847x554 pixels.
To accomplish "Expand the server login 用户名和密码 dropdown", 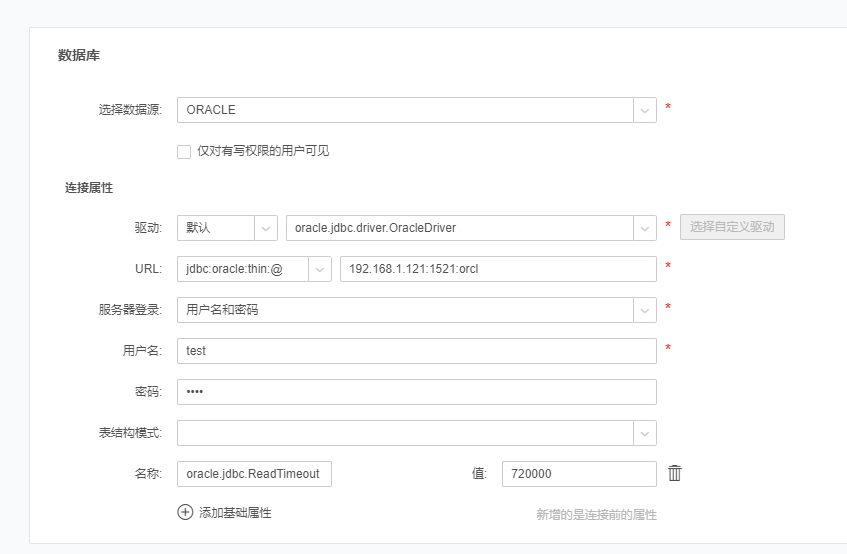I will [x=645, y=310].
